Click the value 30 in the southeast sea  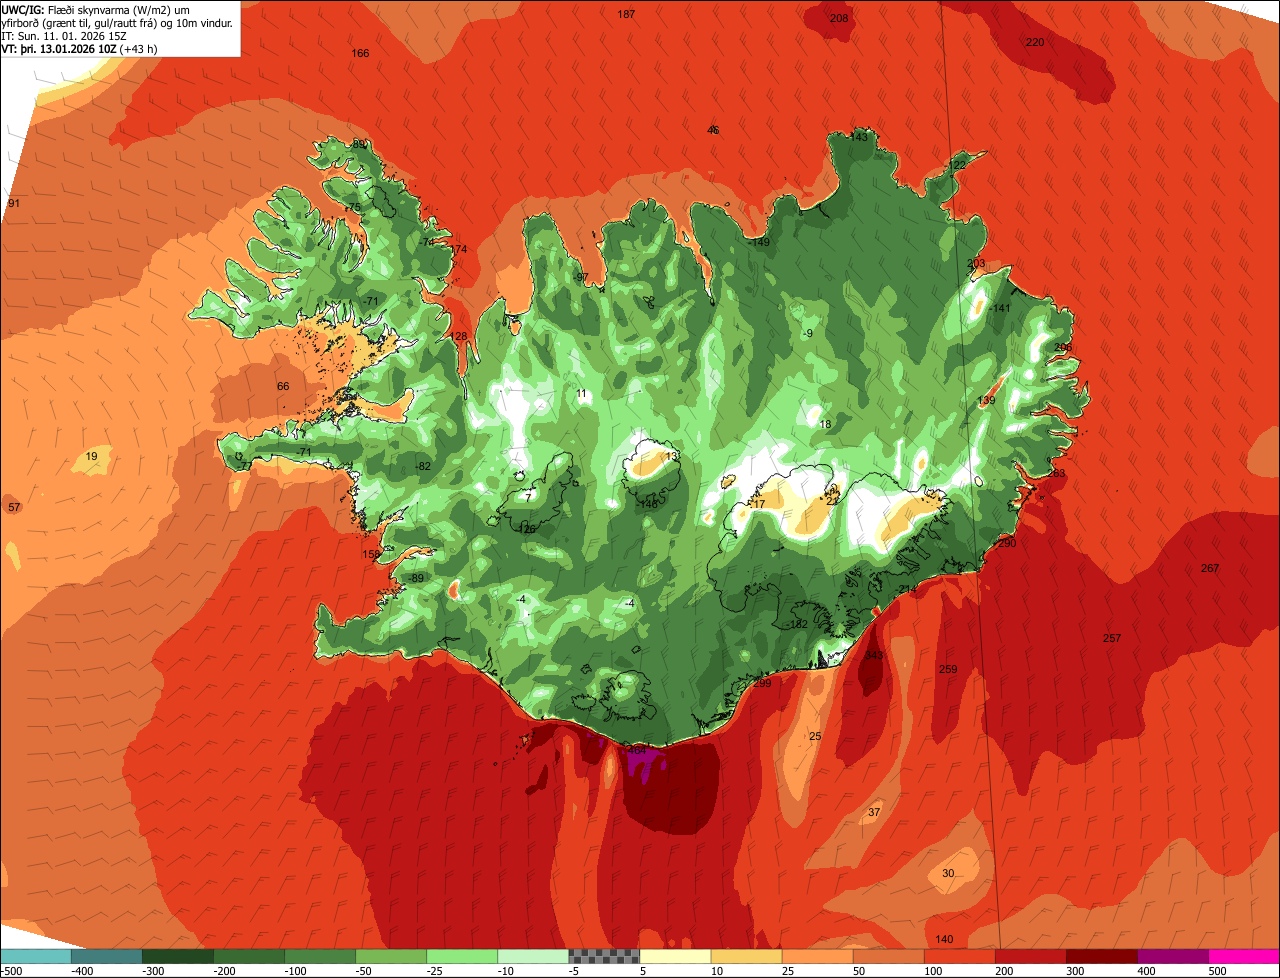[948, 873]
